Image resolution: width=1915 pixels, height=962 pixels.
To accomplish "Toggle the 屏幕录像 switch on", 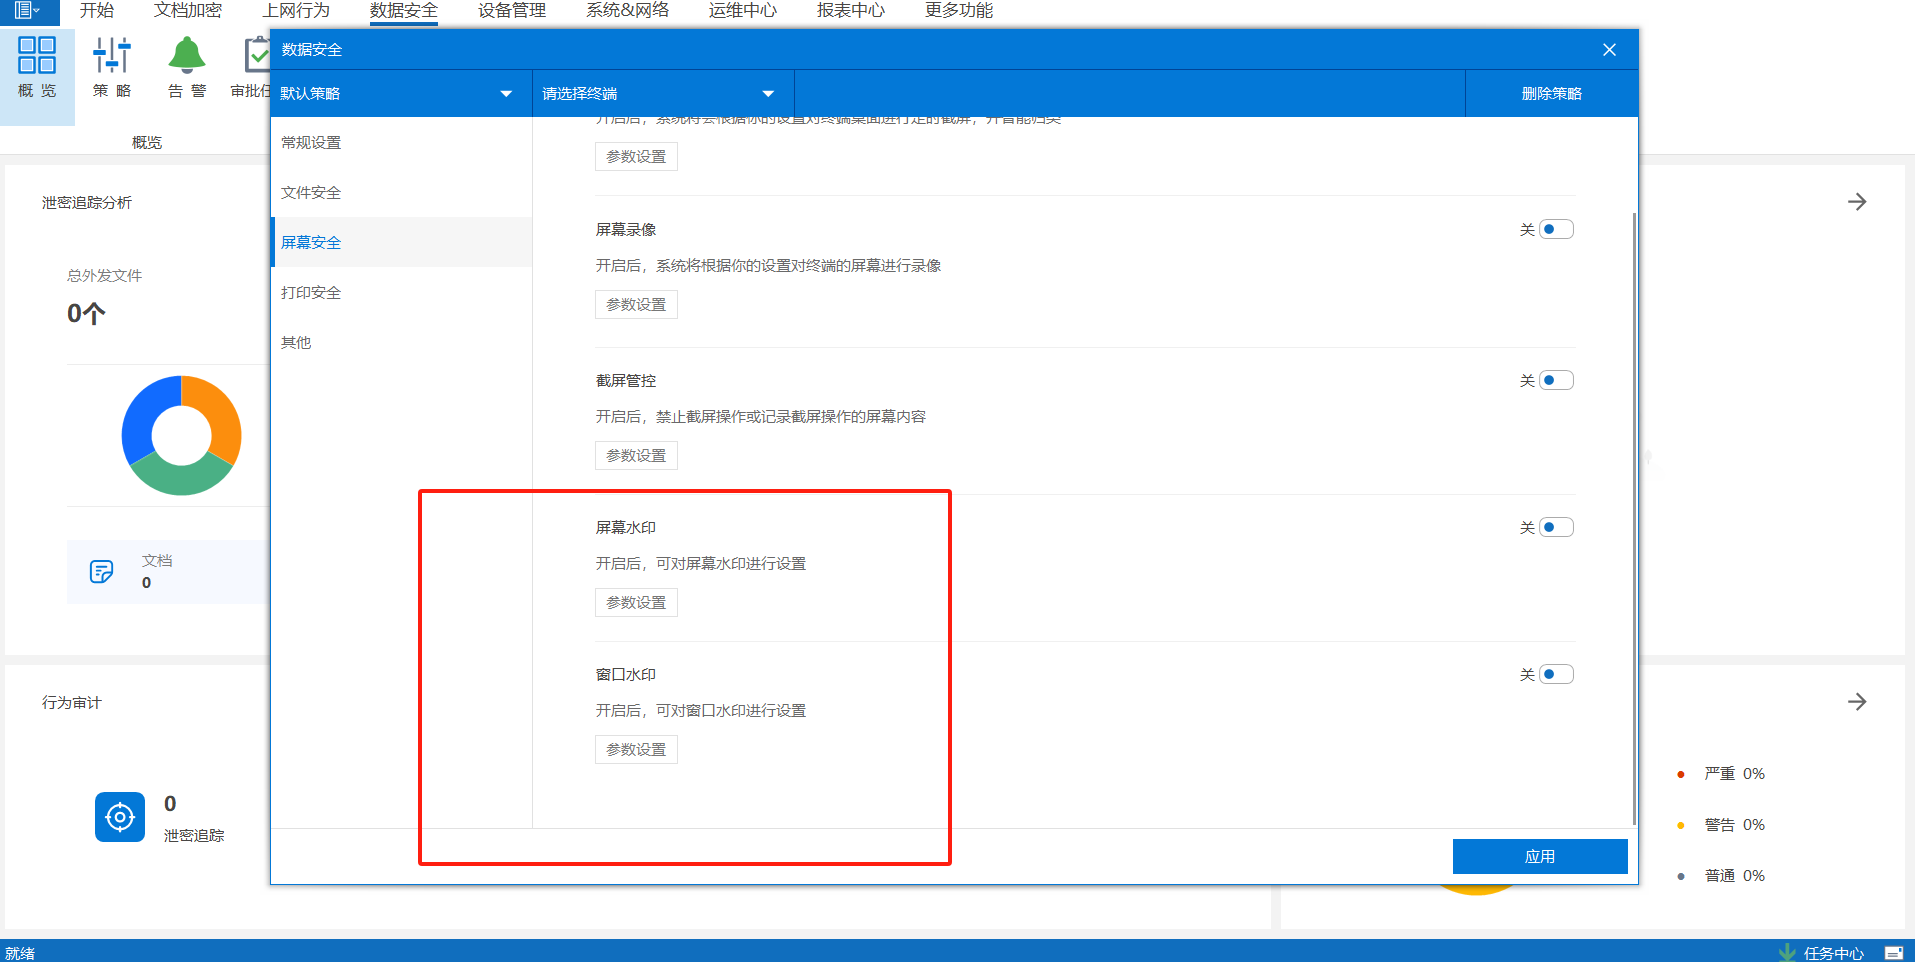I will tap(1556, 230).
